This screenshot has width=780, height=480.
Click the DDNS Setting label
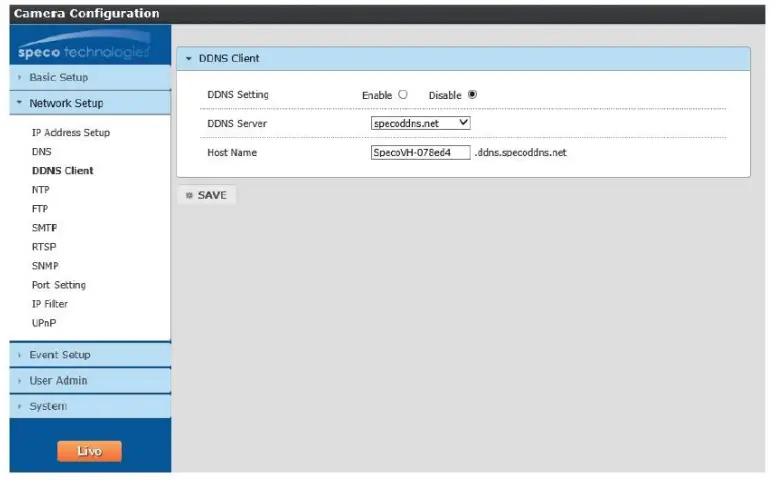(238, 95)
